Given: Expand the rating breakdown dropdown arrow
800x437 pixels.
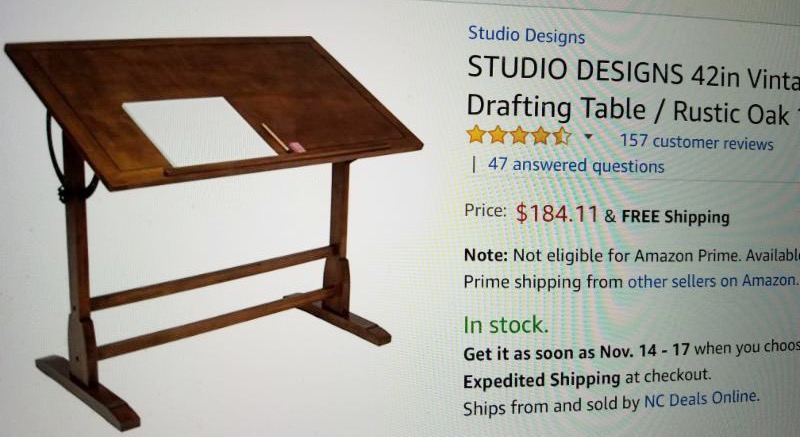Looking at the screenshot, I should [x=588, y=137].
